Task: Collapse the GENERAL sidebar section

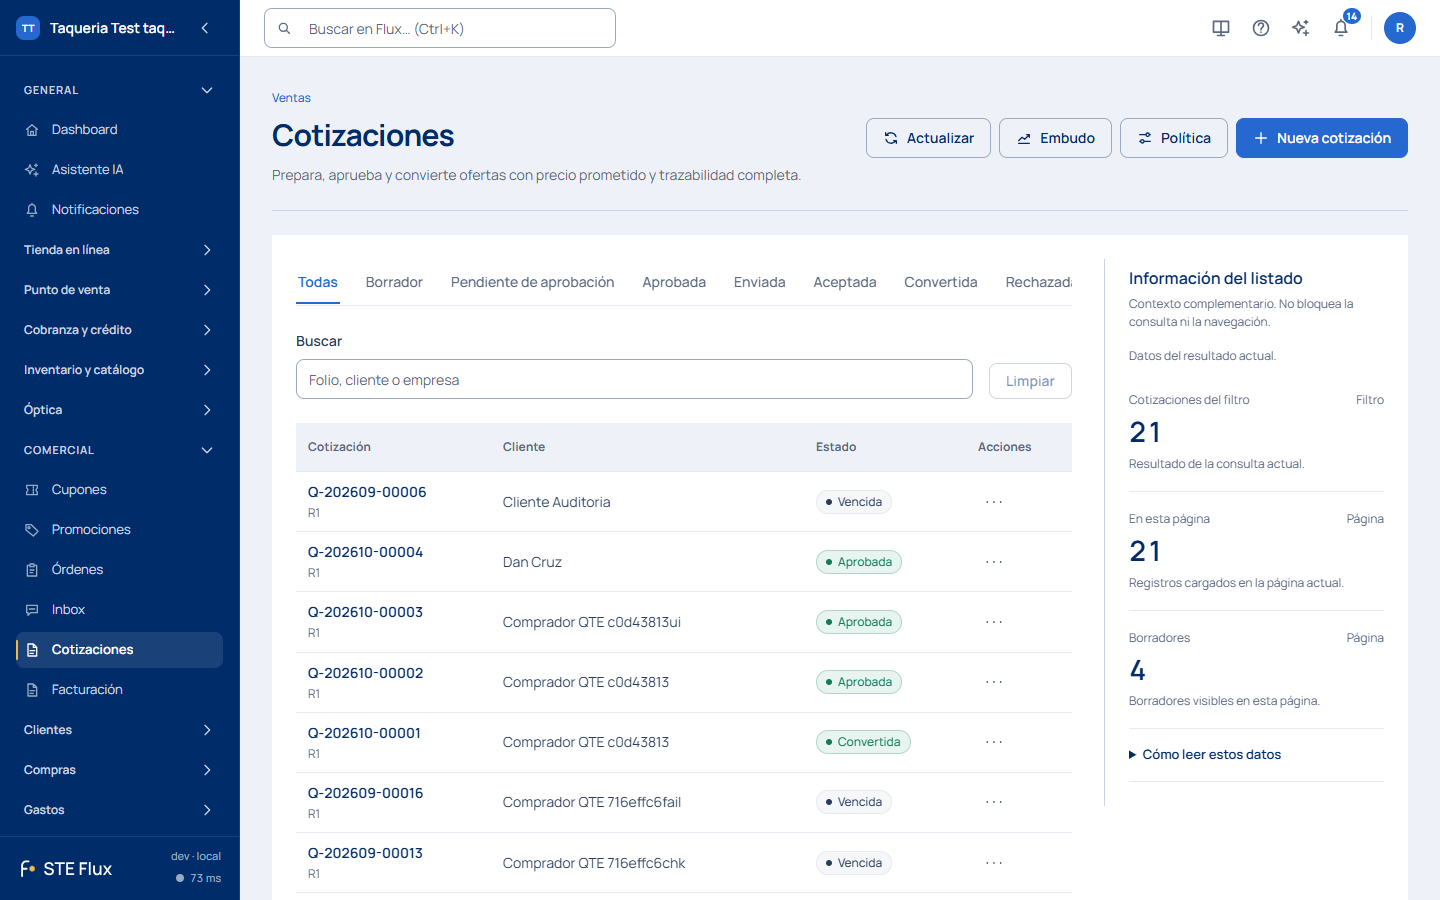Action: point(120,90)
